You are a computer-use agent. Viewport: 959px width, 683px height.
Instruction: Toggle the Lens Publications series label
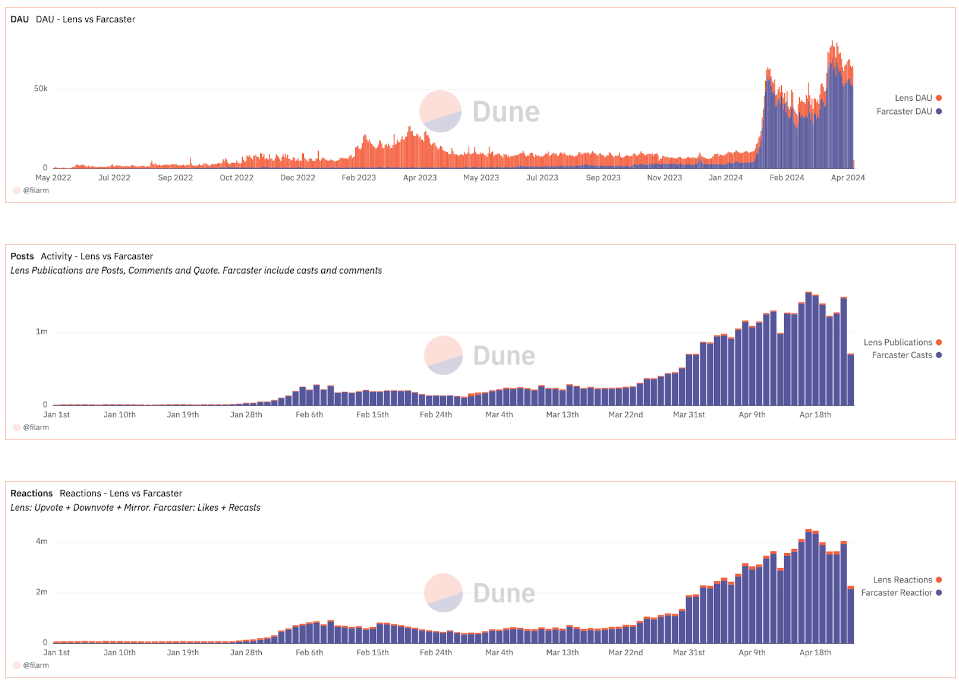tap(898, 342)
